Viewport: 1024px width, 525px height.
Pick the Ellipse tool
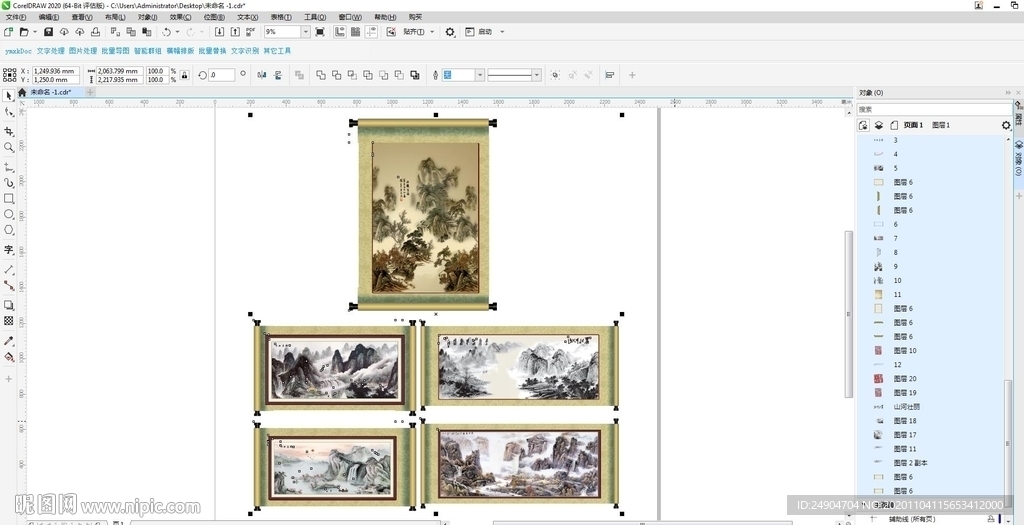click(x=9, y=214)
